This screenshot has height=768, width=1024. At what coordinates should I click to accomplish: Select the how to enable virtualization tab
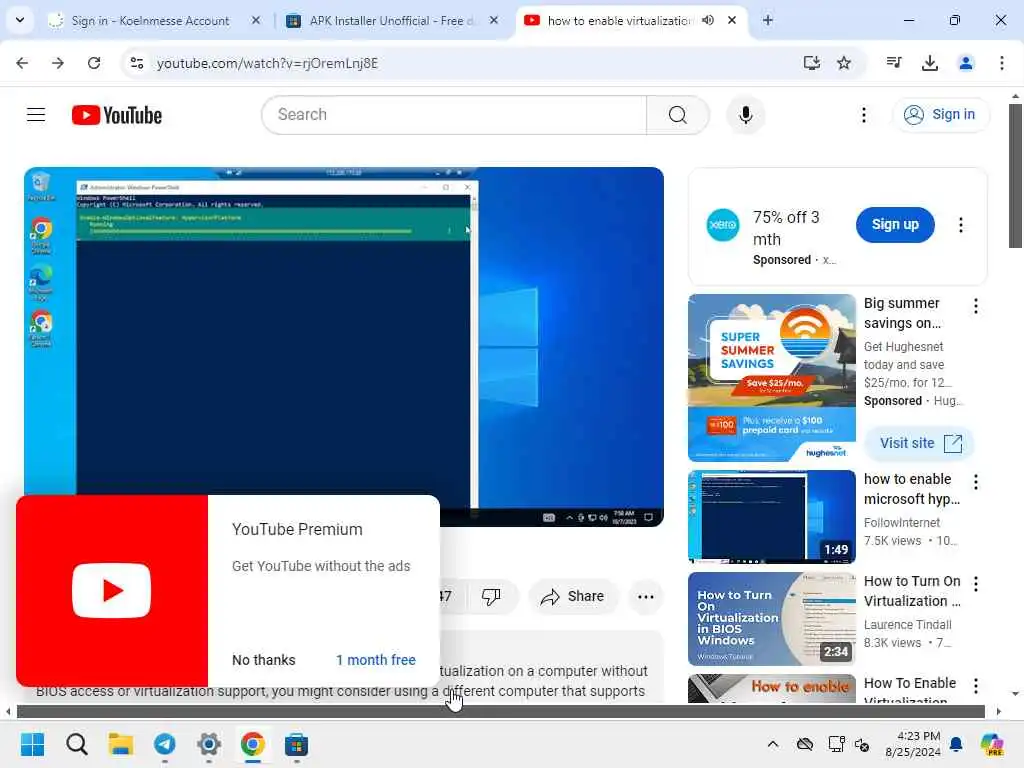click(618, 21)
